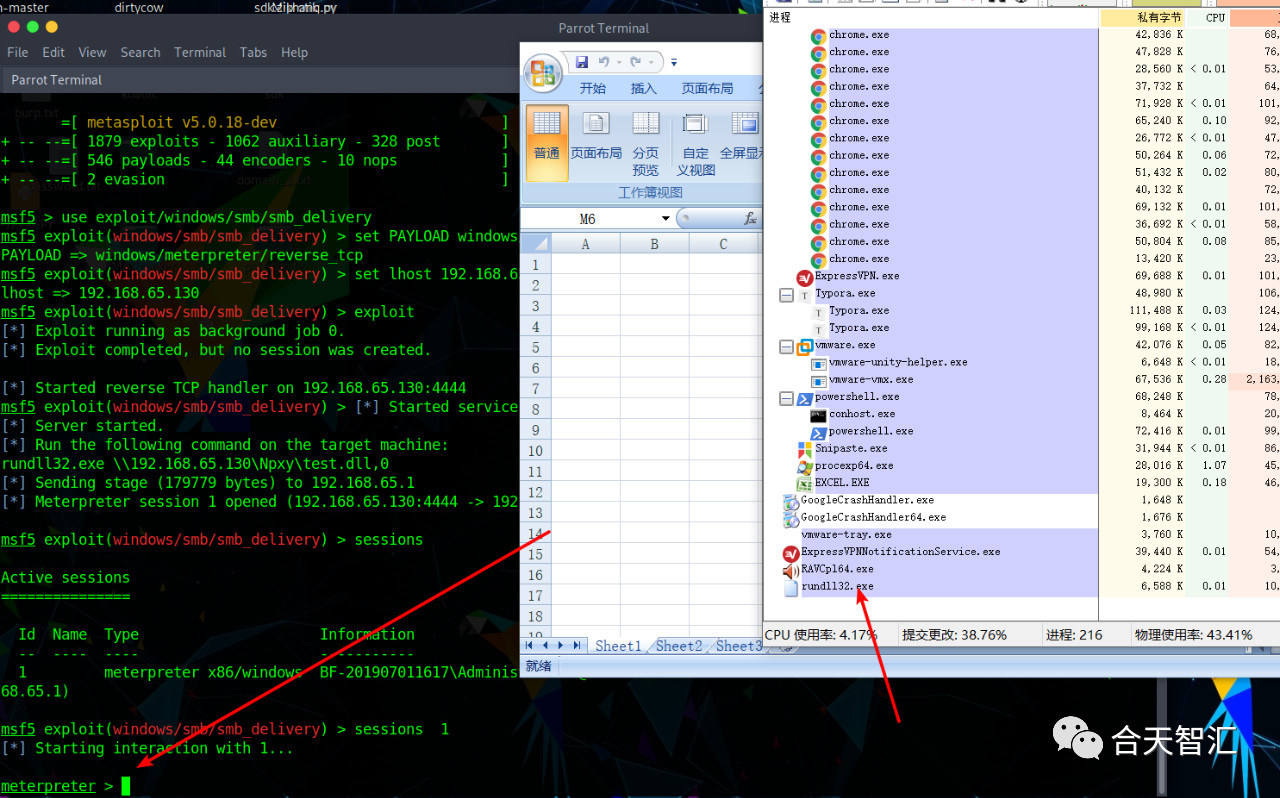
Task: Go to next sheet navigation arrow
Action: click(560, 646)
